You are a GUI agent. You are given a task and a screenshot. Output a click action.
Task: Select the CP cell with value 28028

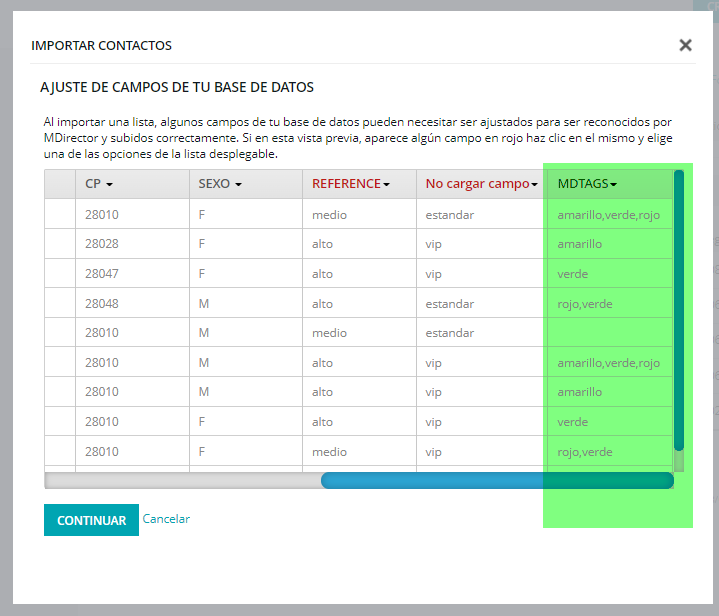click(101, 244)
